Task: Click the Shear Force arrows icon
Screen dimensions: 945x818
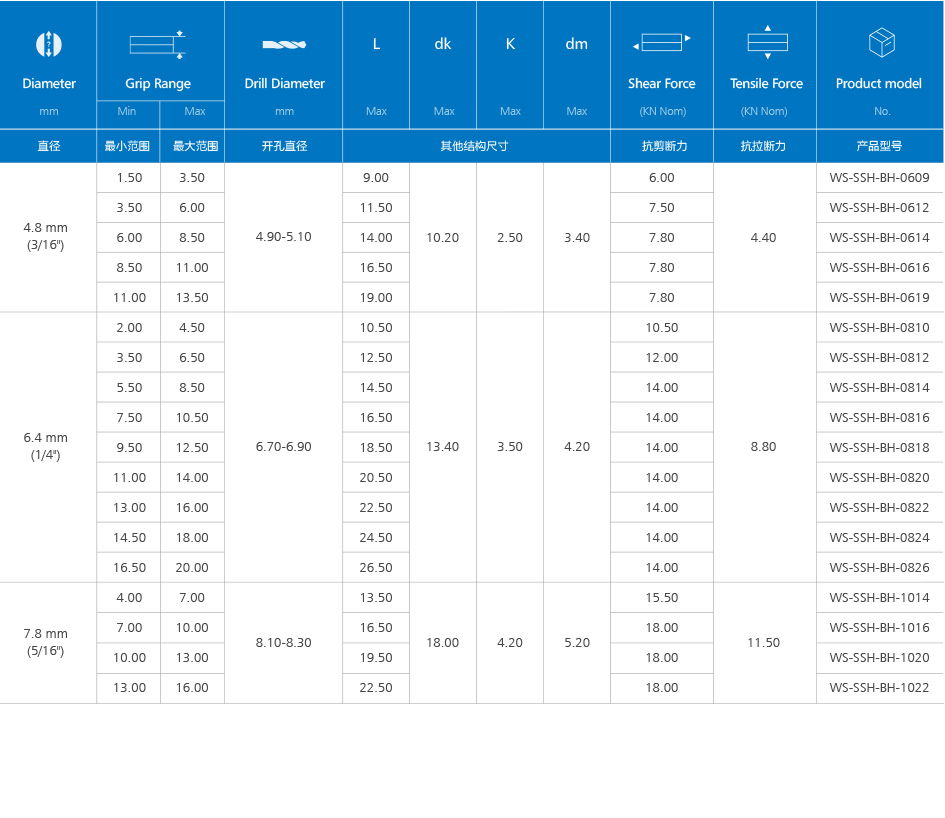Action: [x=661, y=43]
